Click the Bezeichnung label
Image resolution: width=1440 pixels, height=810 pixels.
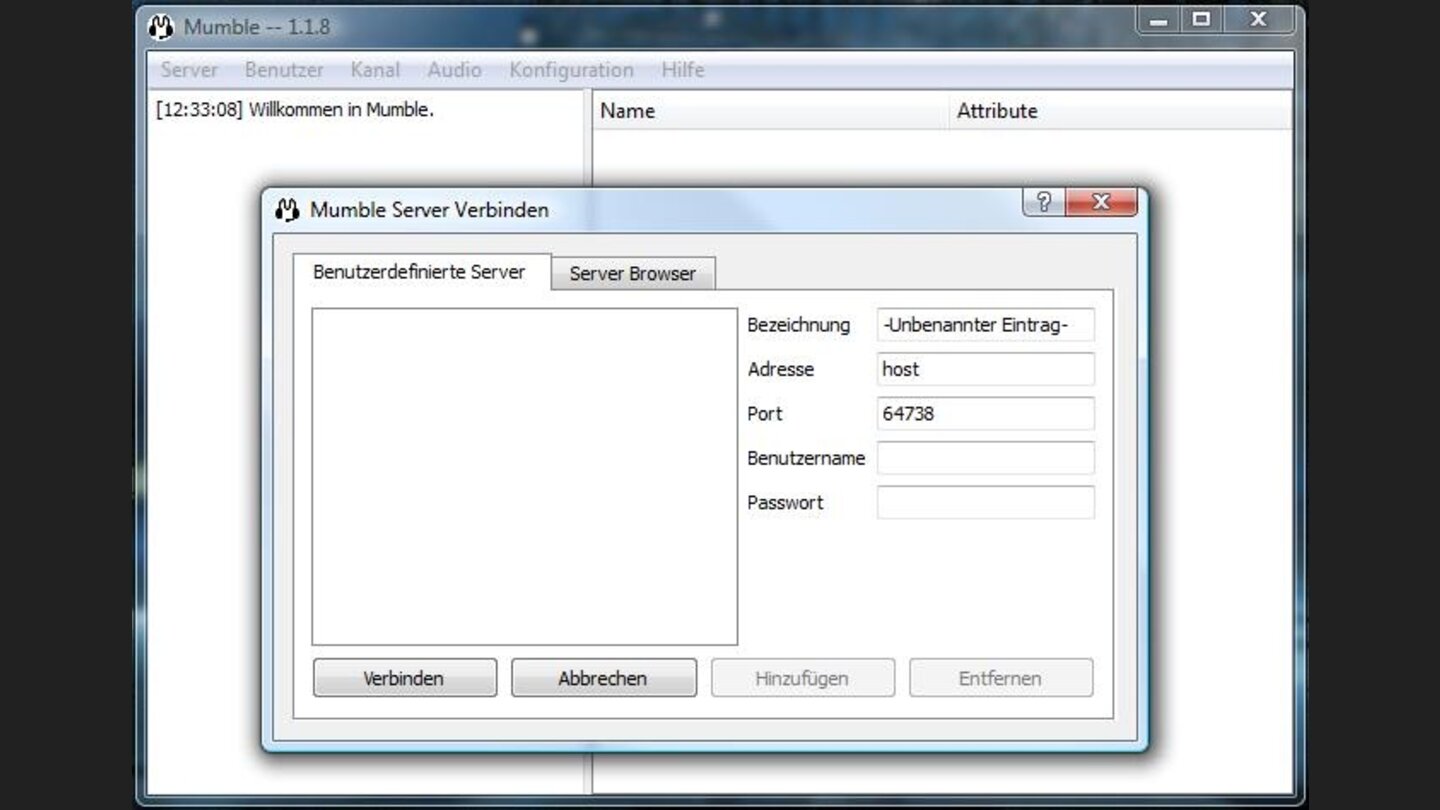(798, 325)
